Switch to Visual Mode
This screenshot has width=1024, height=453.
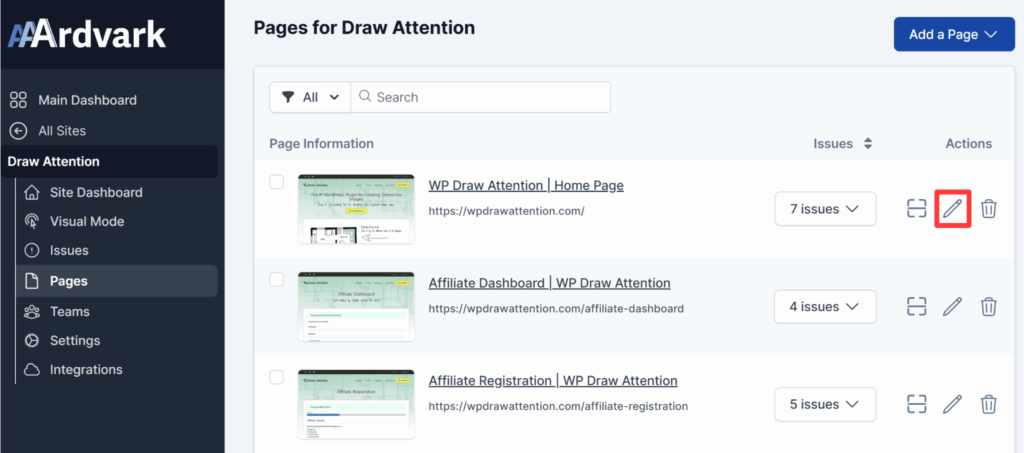coord(87,221)
